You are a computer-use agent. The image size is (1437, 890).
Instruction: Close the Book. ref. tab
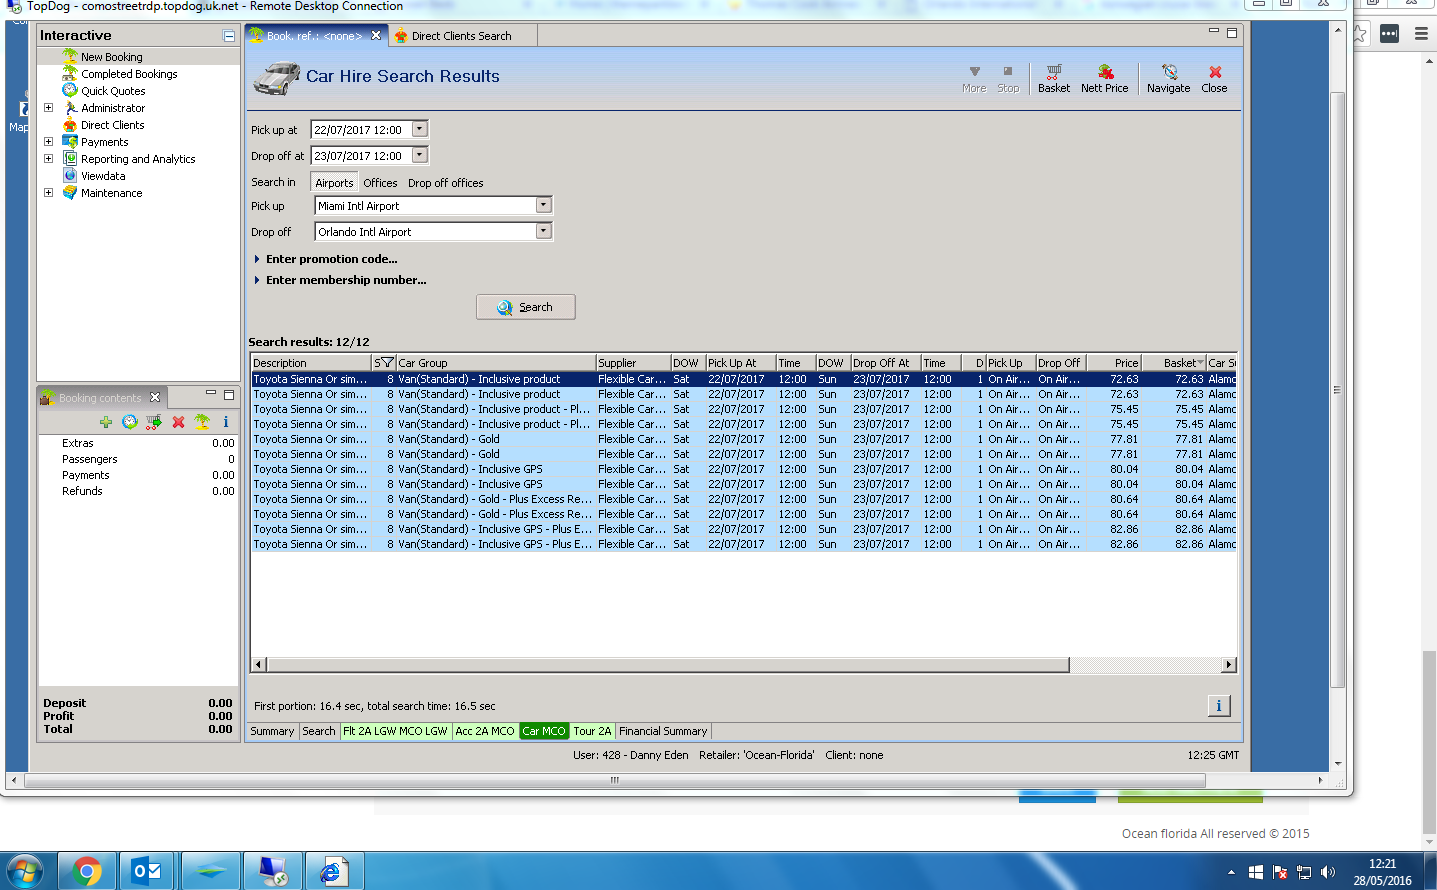click(376, 35)
